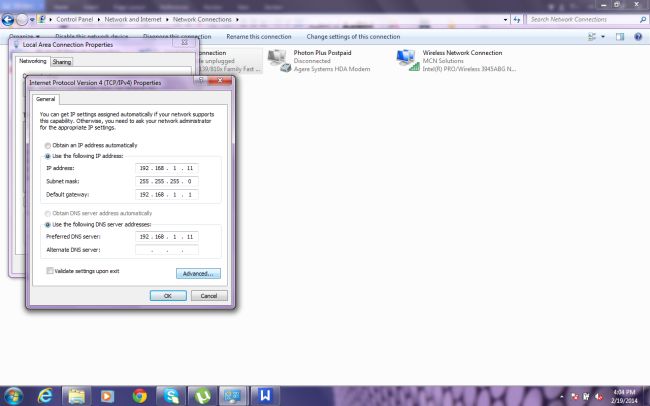Viewport: 650px width, 406px height.
Task: Click the search magnifier icon
Action: 643,19
